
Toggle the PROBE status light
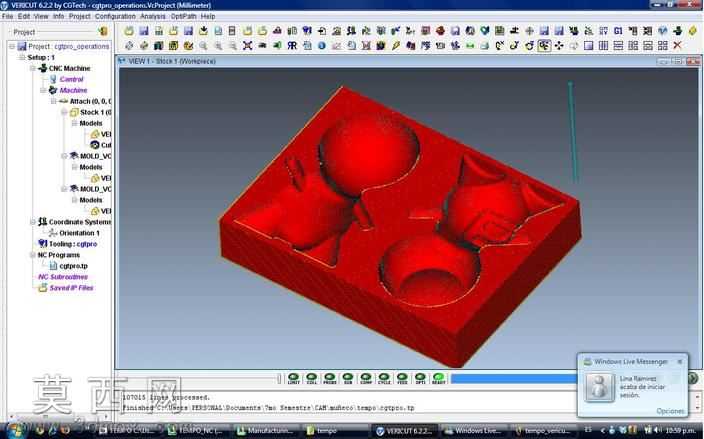[330, 378]
